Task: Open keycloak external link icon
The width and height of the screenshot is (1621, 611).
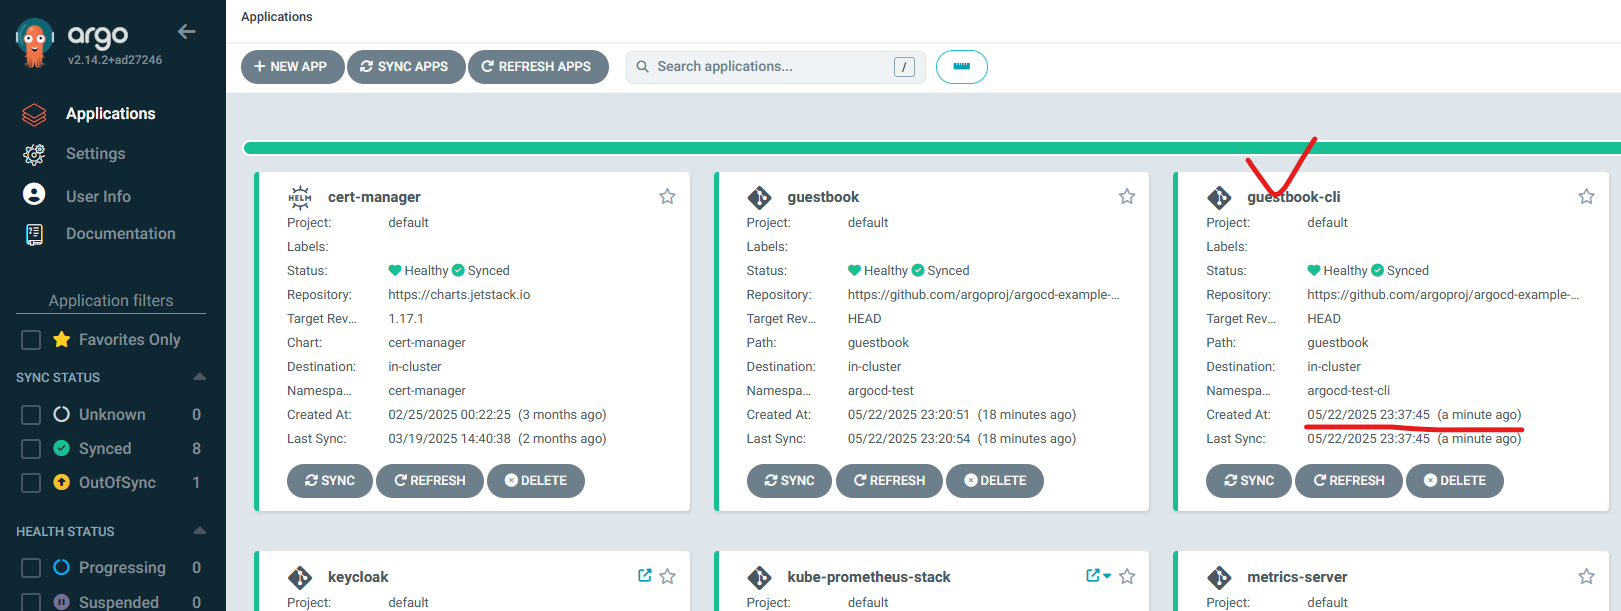Action: pyautogui.click(x=645, y=576)
